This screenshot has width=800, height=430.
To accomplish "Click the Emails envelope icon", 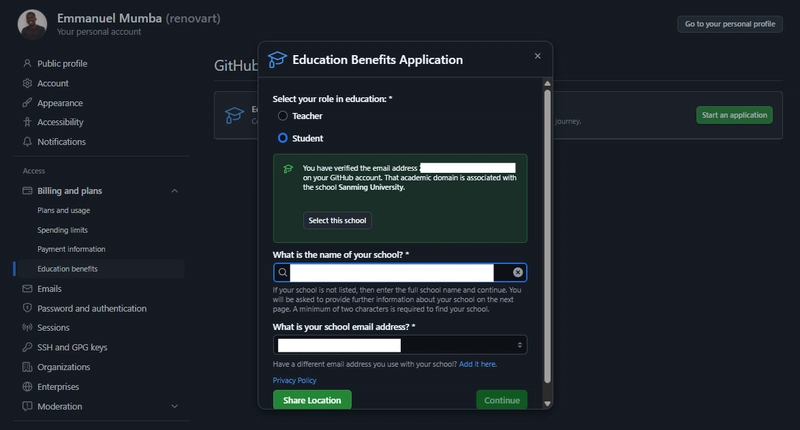I will (x=27, y=289).
